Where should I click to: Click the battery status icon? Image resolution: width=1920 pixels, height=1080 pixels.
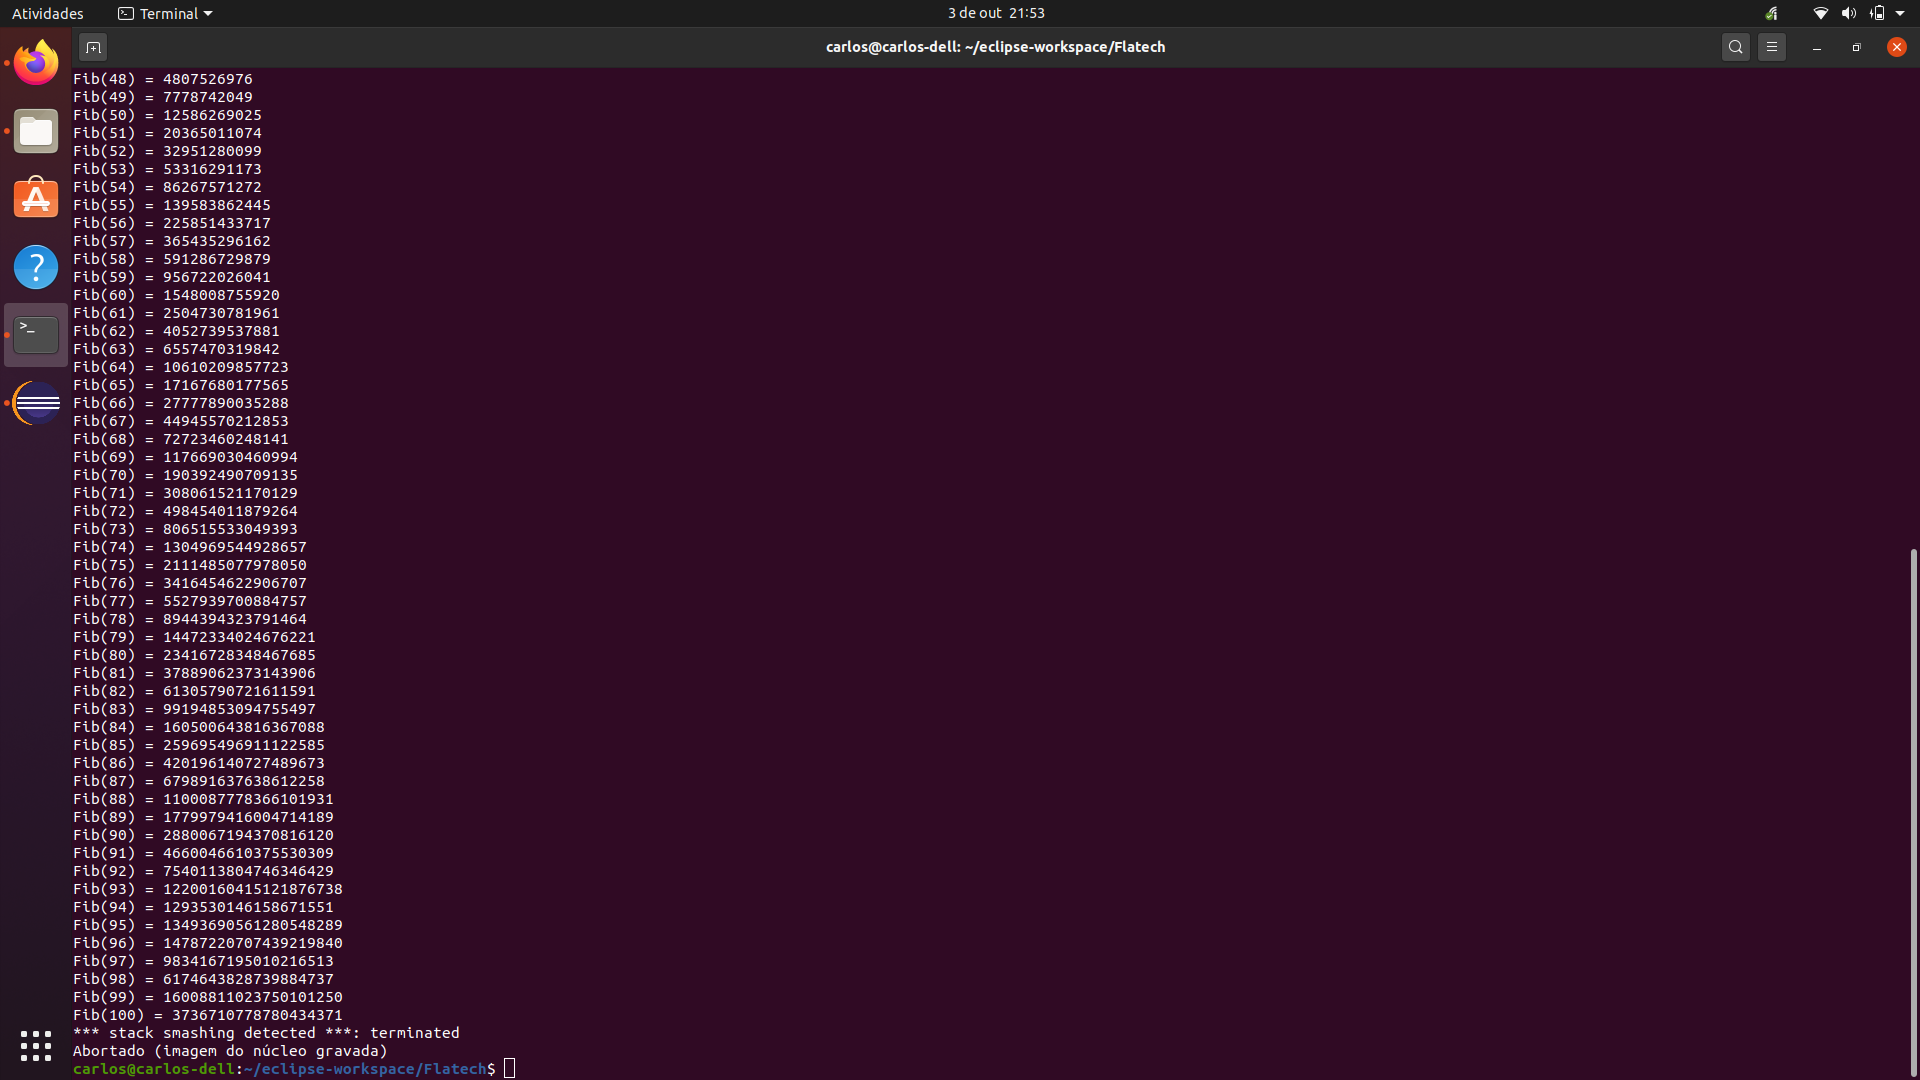[x=1877, y=13]
